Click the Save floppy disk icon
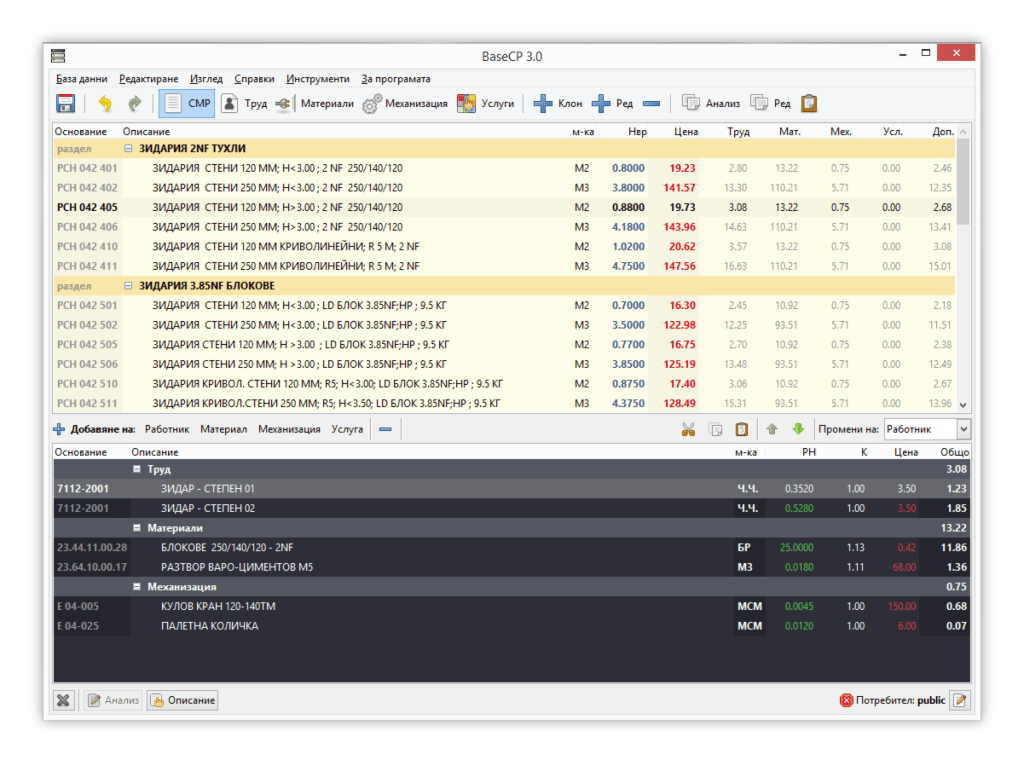Screen dimensions: 1024x763 pos(66,103)
